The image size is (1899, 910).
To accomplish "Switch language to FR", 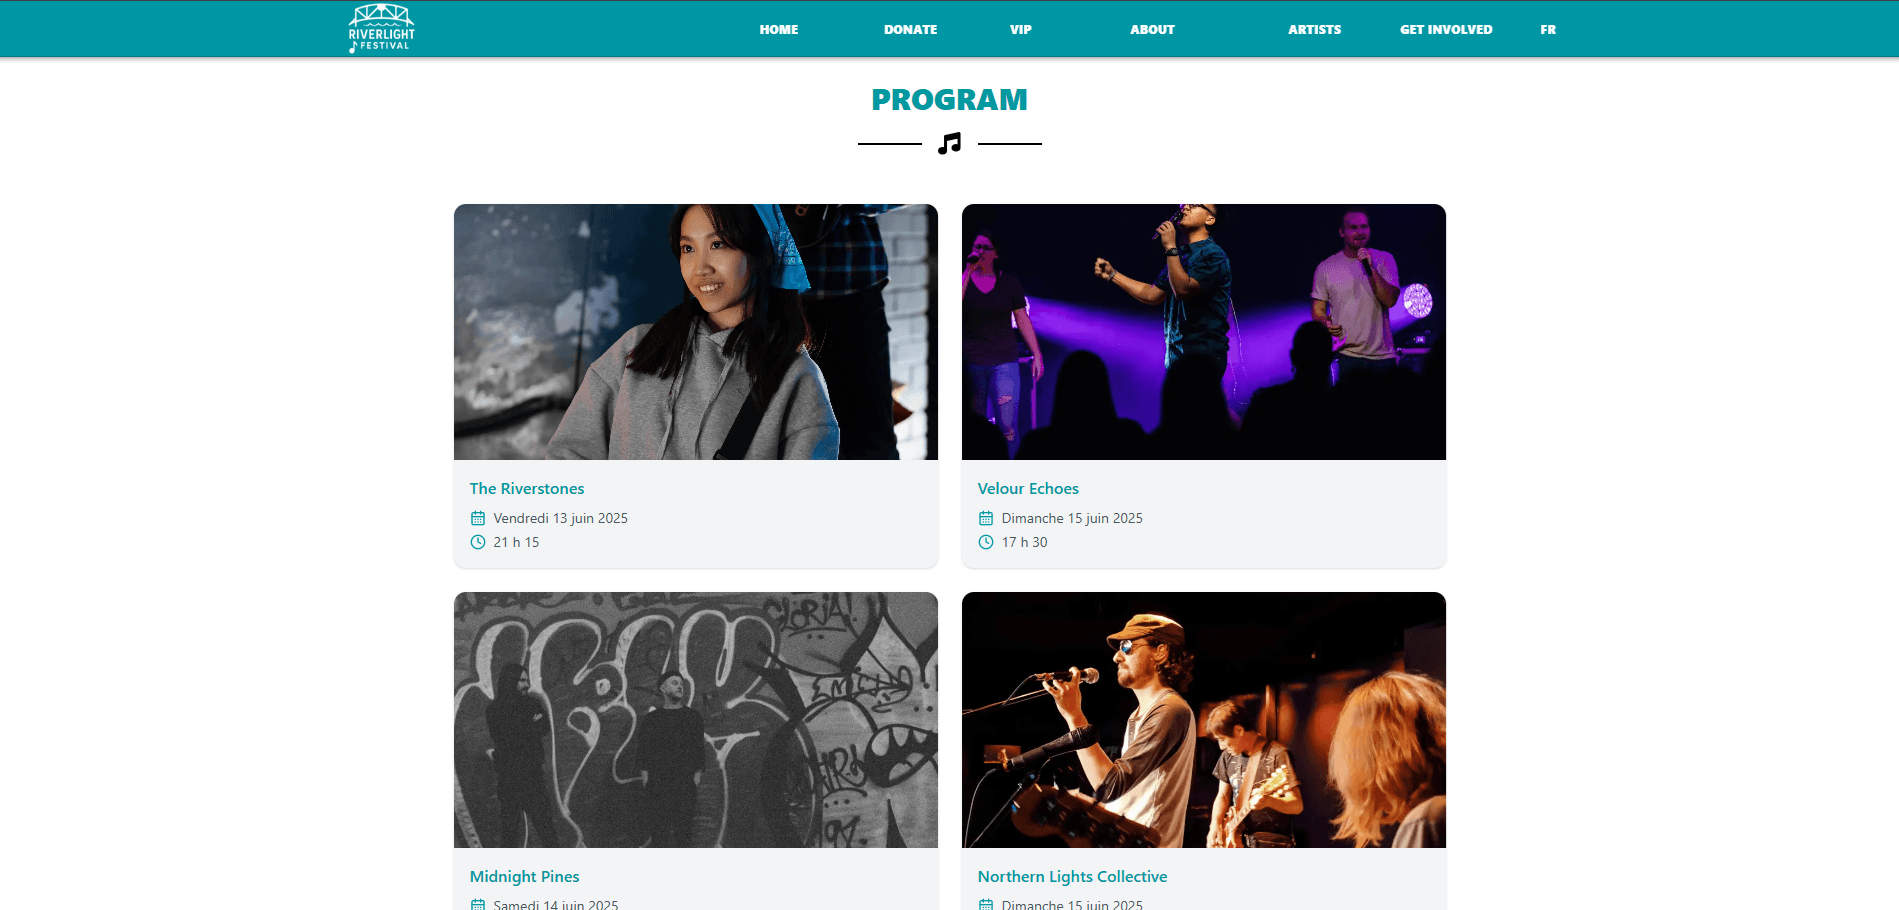I will (1548, 29).
